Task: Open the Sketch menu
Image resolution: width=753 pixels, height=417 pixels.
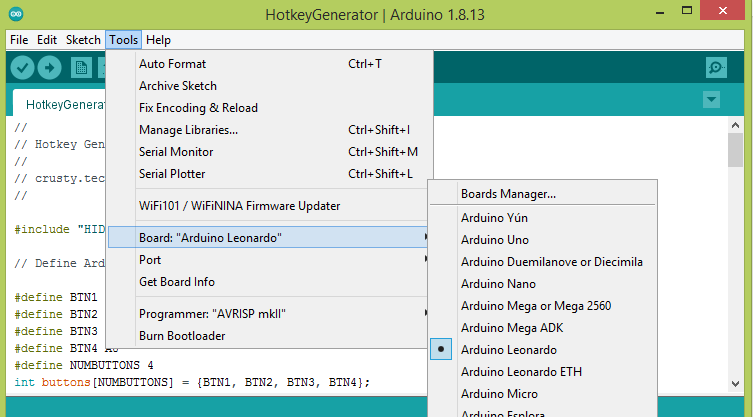Action: point(83,40)
